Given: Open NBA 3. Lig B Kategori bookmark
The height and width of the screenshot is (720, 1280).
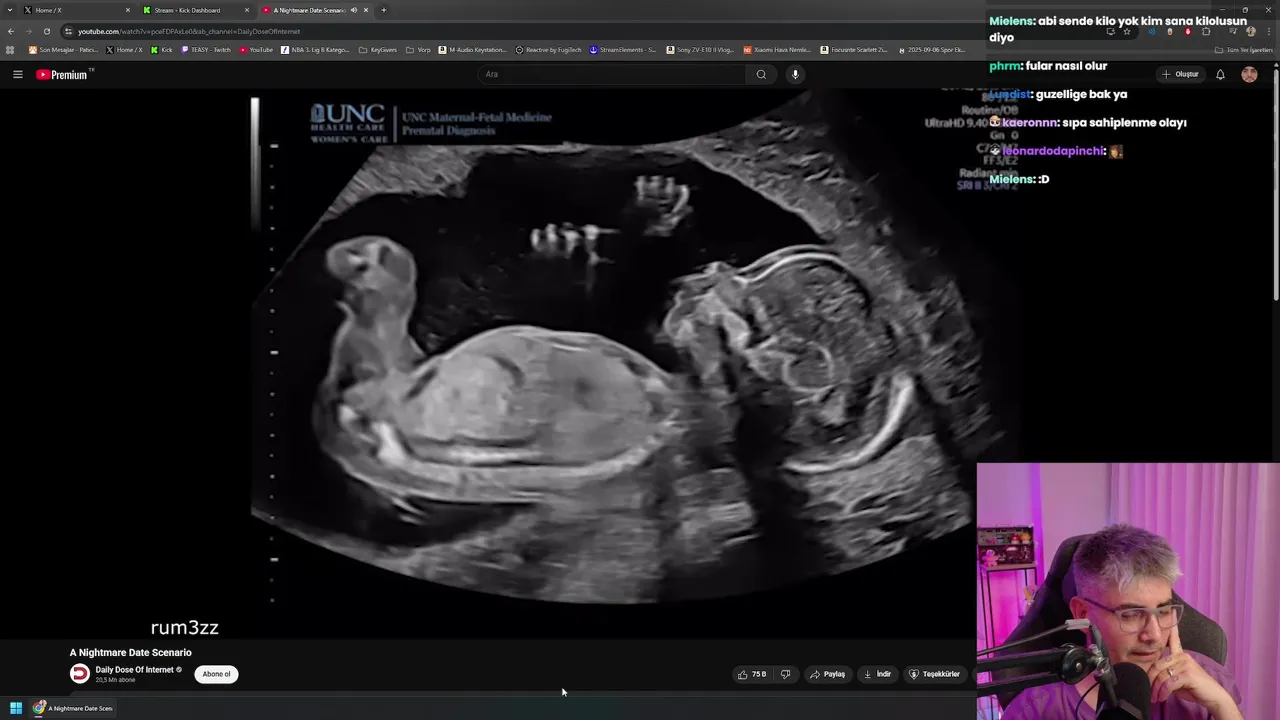Looking at the screenshot, I should coord(315,50).
